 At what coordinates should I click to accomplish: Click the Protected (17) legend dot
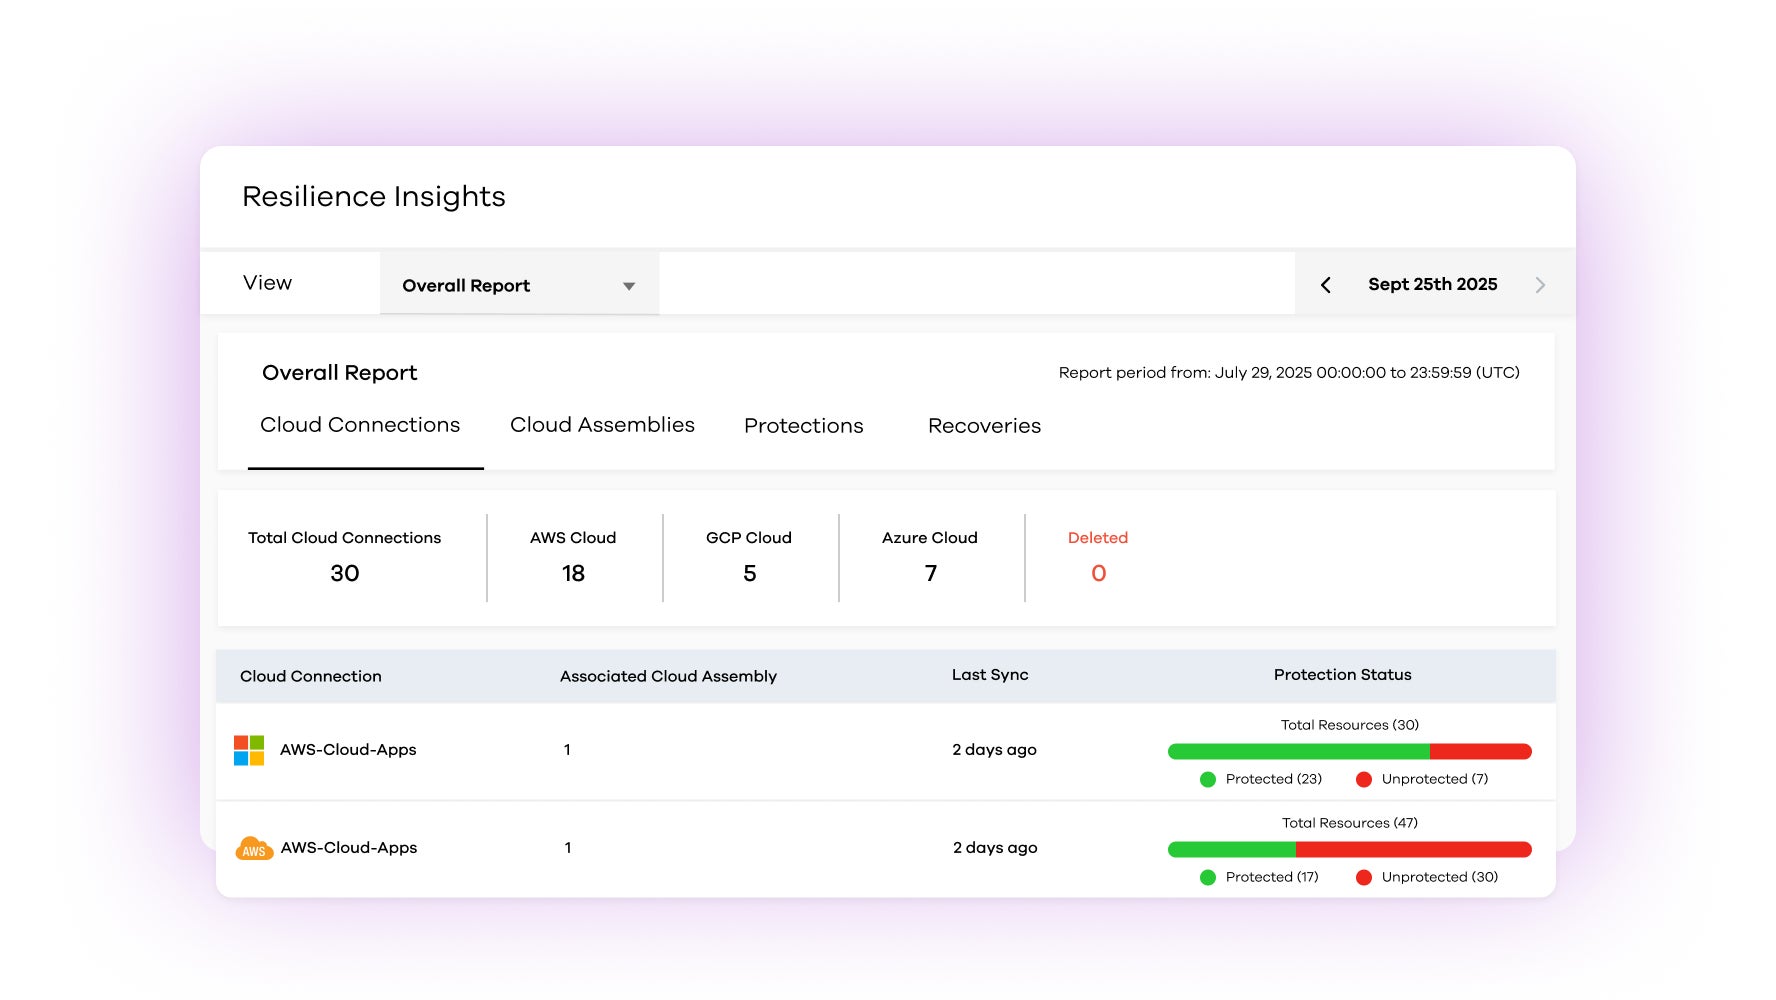[1208, 876]
